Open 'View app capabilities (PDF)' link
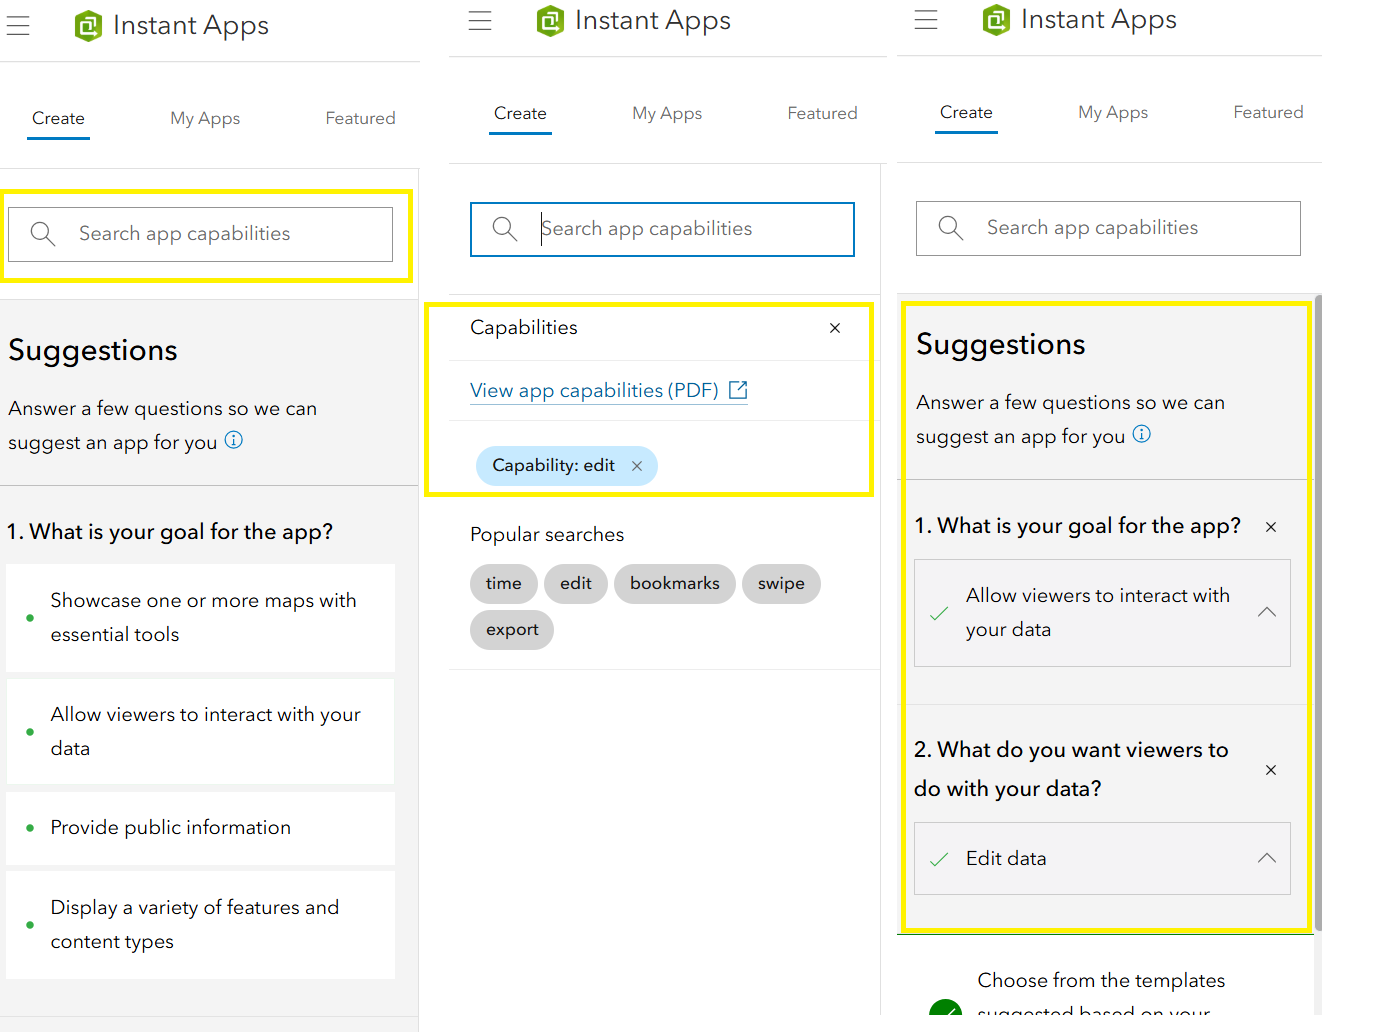 (595, 390)
